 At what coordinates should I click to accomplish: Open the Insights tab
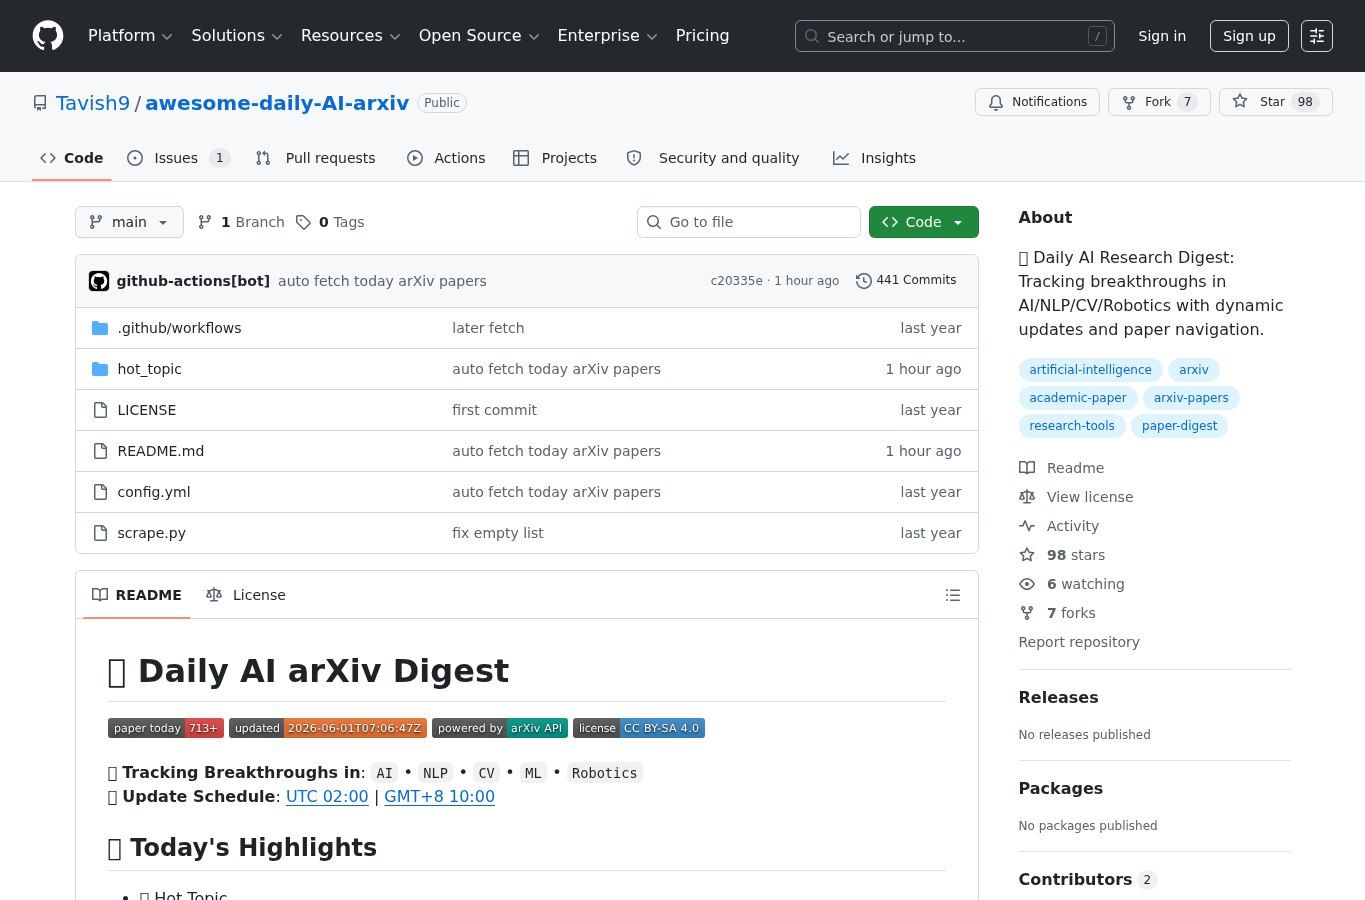pos(875,158)
